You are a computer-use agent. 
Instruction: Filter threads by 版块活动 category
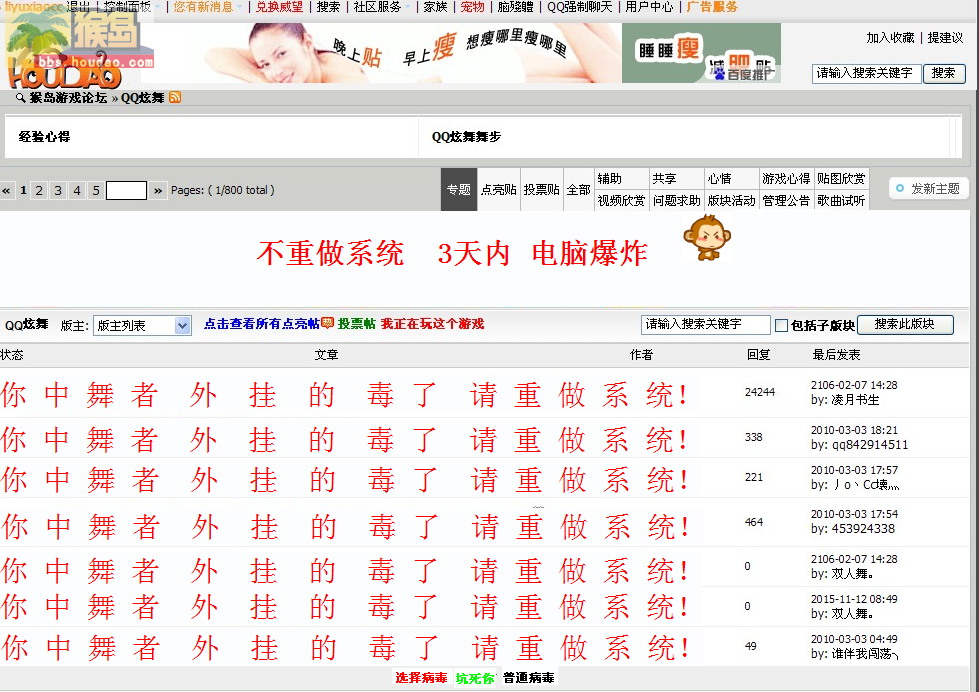pos(731,200)
